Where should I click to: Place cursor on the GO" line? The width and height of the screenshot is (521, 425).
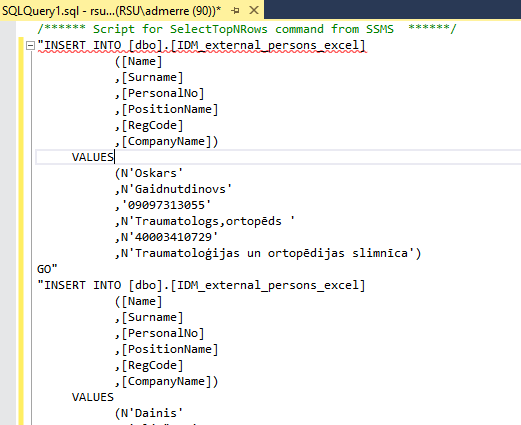coord(47,269)
